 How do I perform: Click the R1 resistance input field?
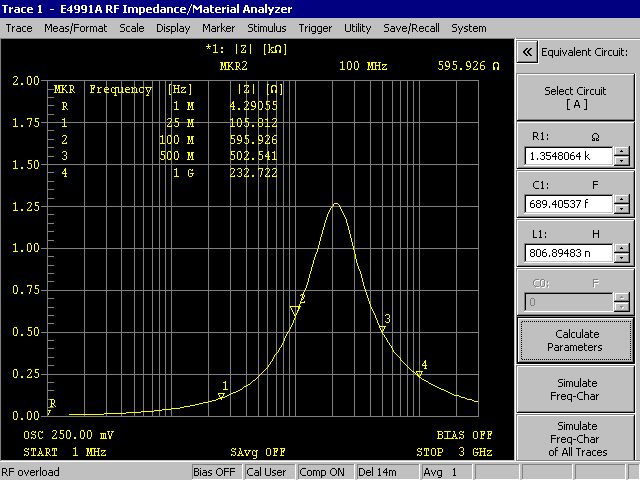[567, 157]
